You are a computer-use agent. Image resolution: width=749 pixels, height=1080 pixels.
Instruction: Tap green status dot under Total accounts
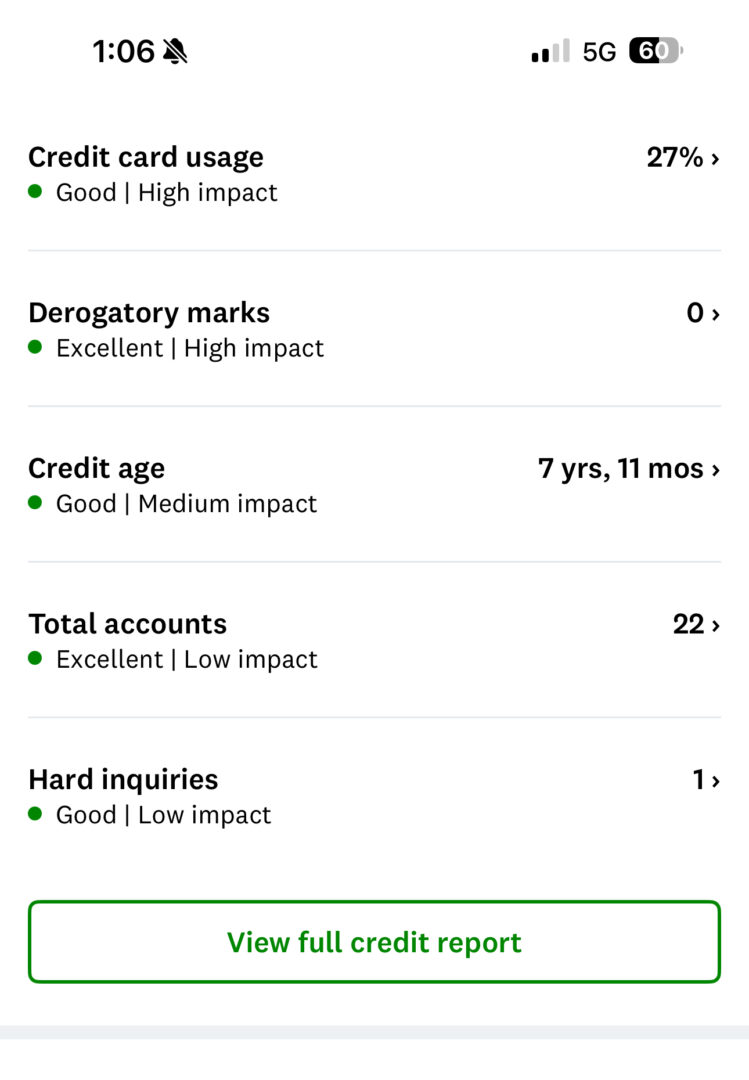(36, 659)
